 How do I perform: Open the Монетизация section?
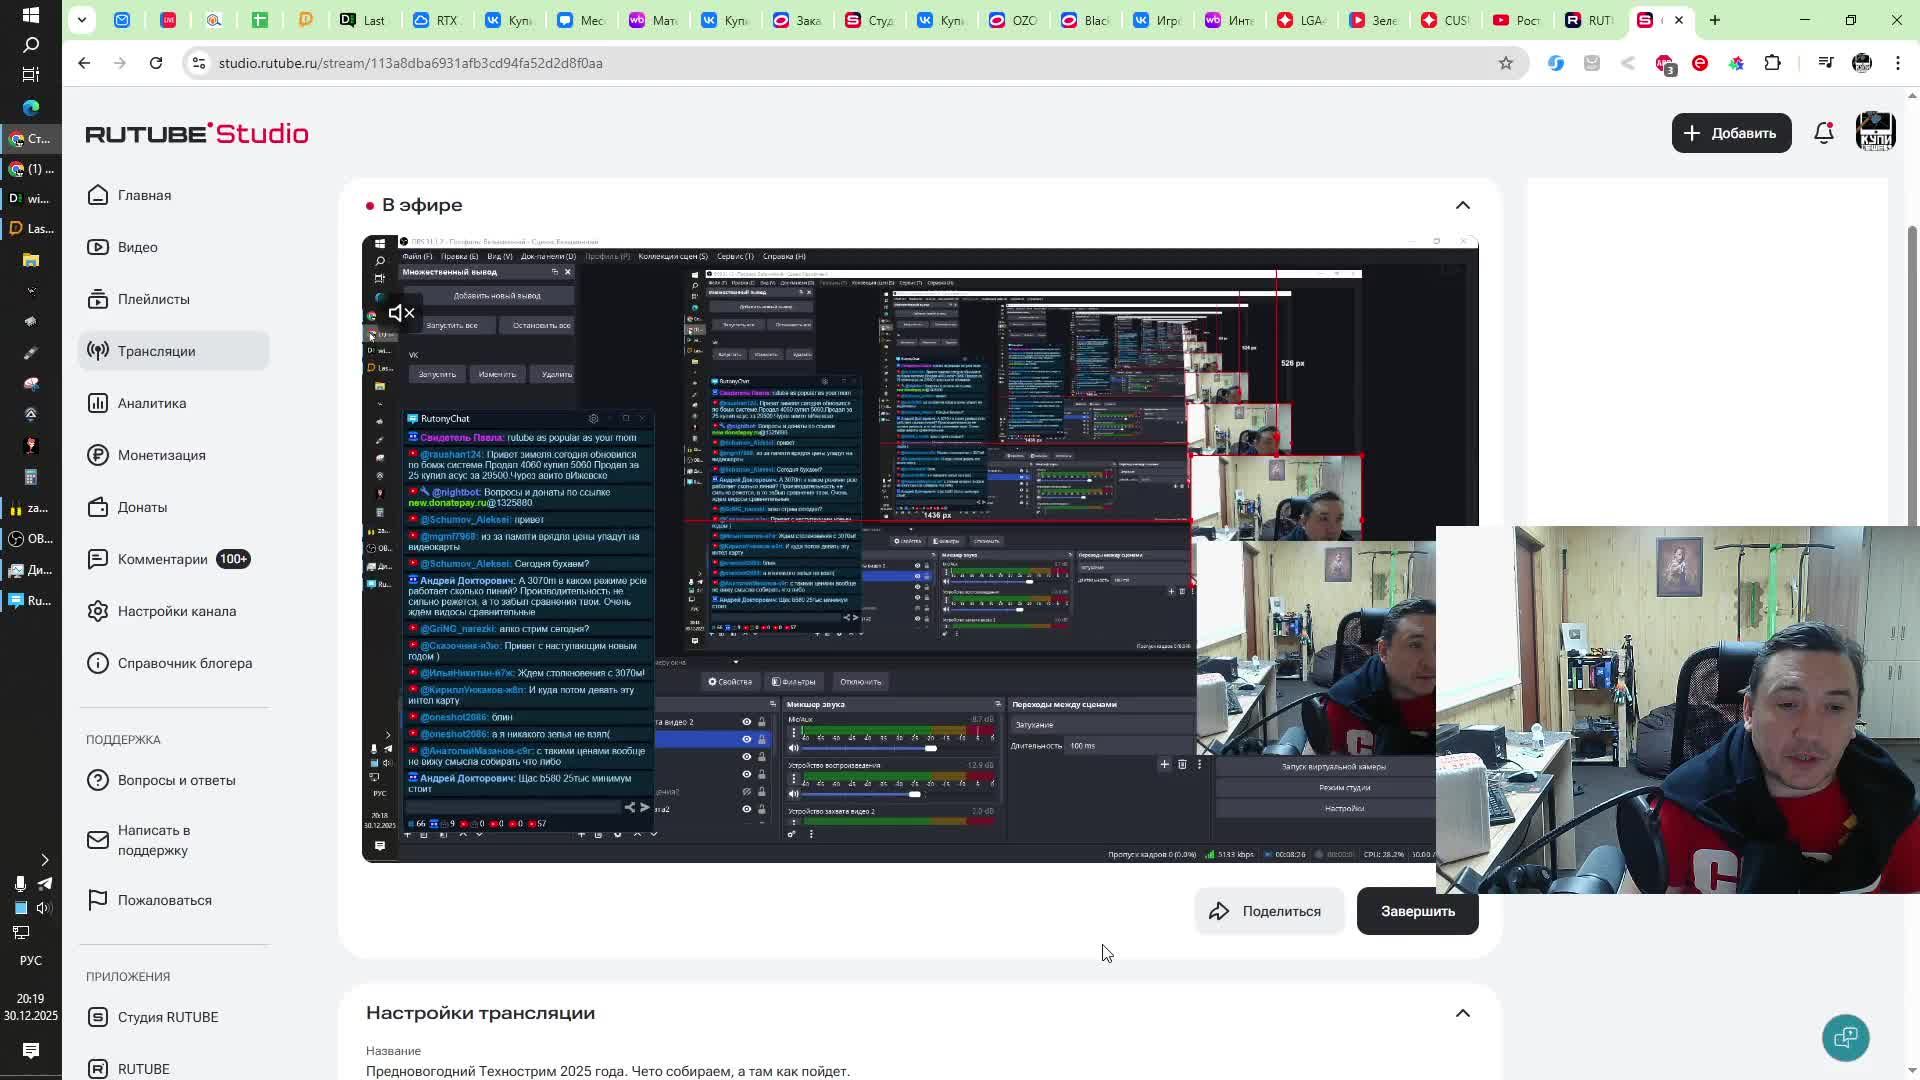point(161,455)
